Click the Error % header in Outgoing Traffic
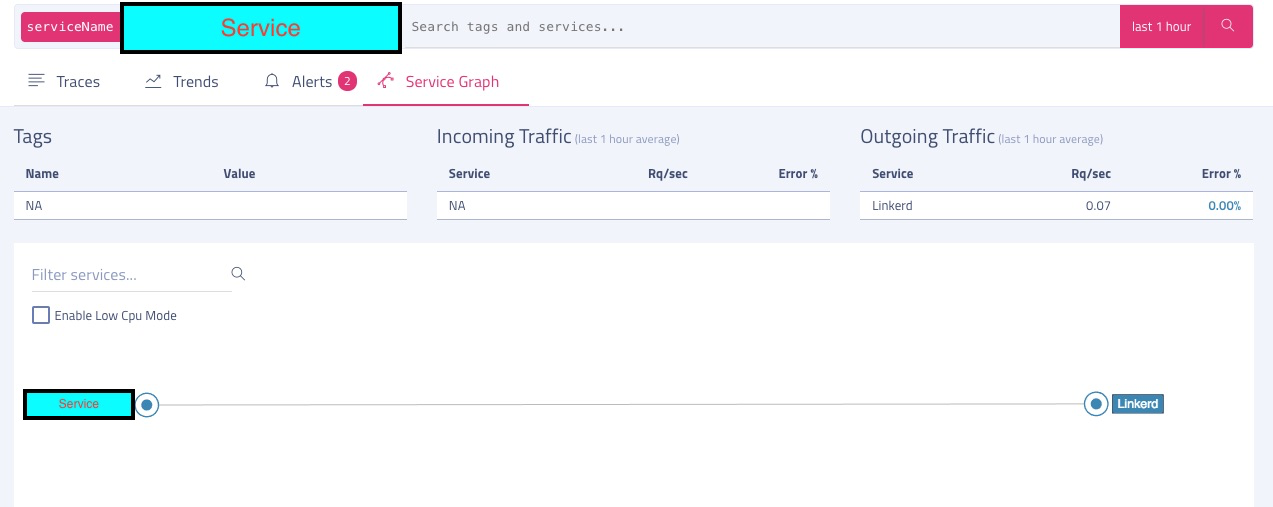1273x507 pixels. (x=1221, y=174)
